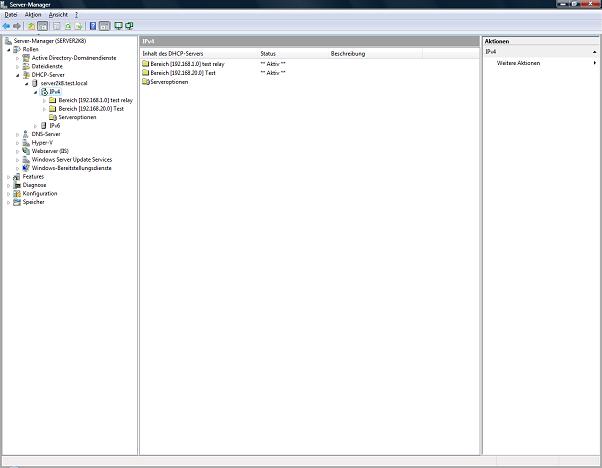Select Serveroptionen in the content list
This screenshot has height=468, width=602.
tap(165, 82)
